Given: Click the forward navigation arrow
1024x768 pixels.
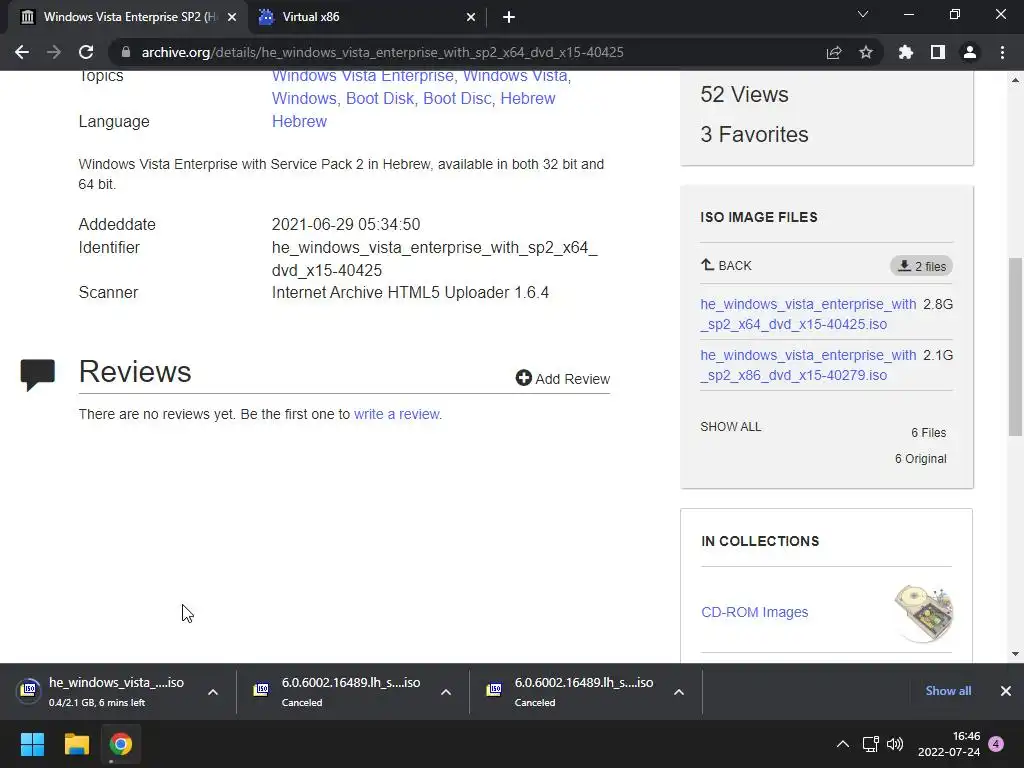Looking at the screenshot, I should click(x=54, y=52).
